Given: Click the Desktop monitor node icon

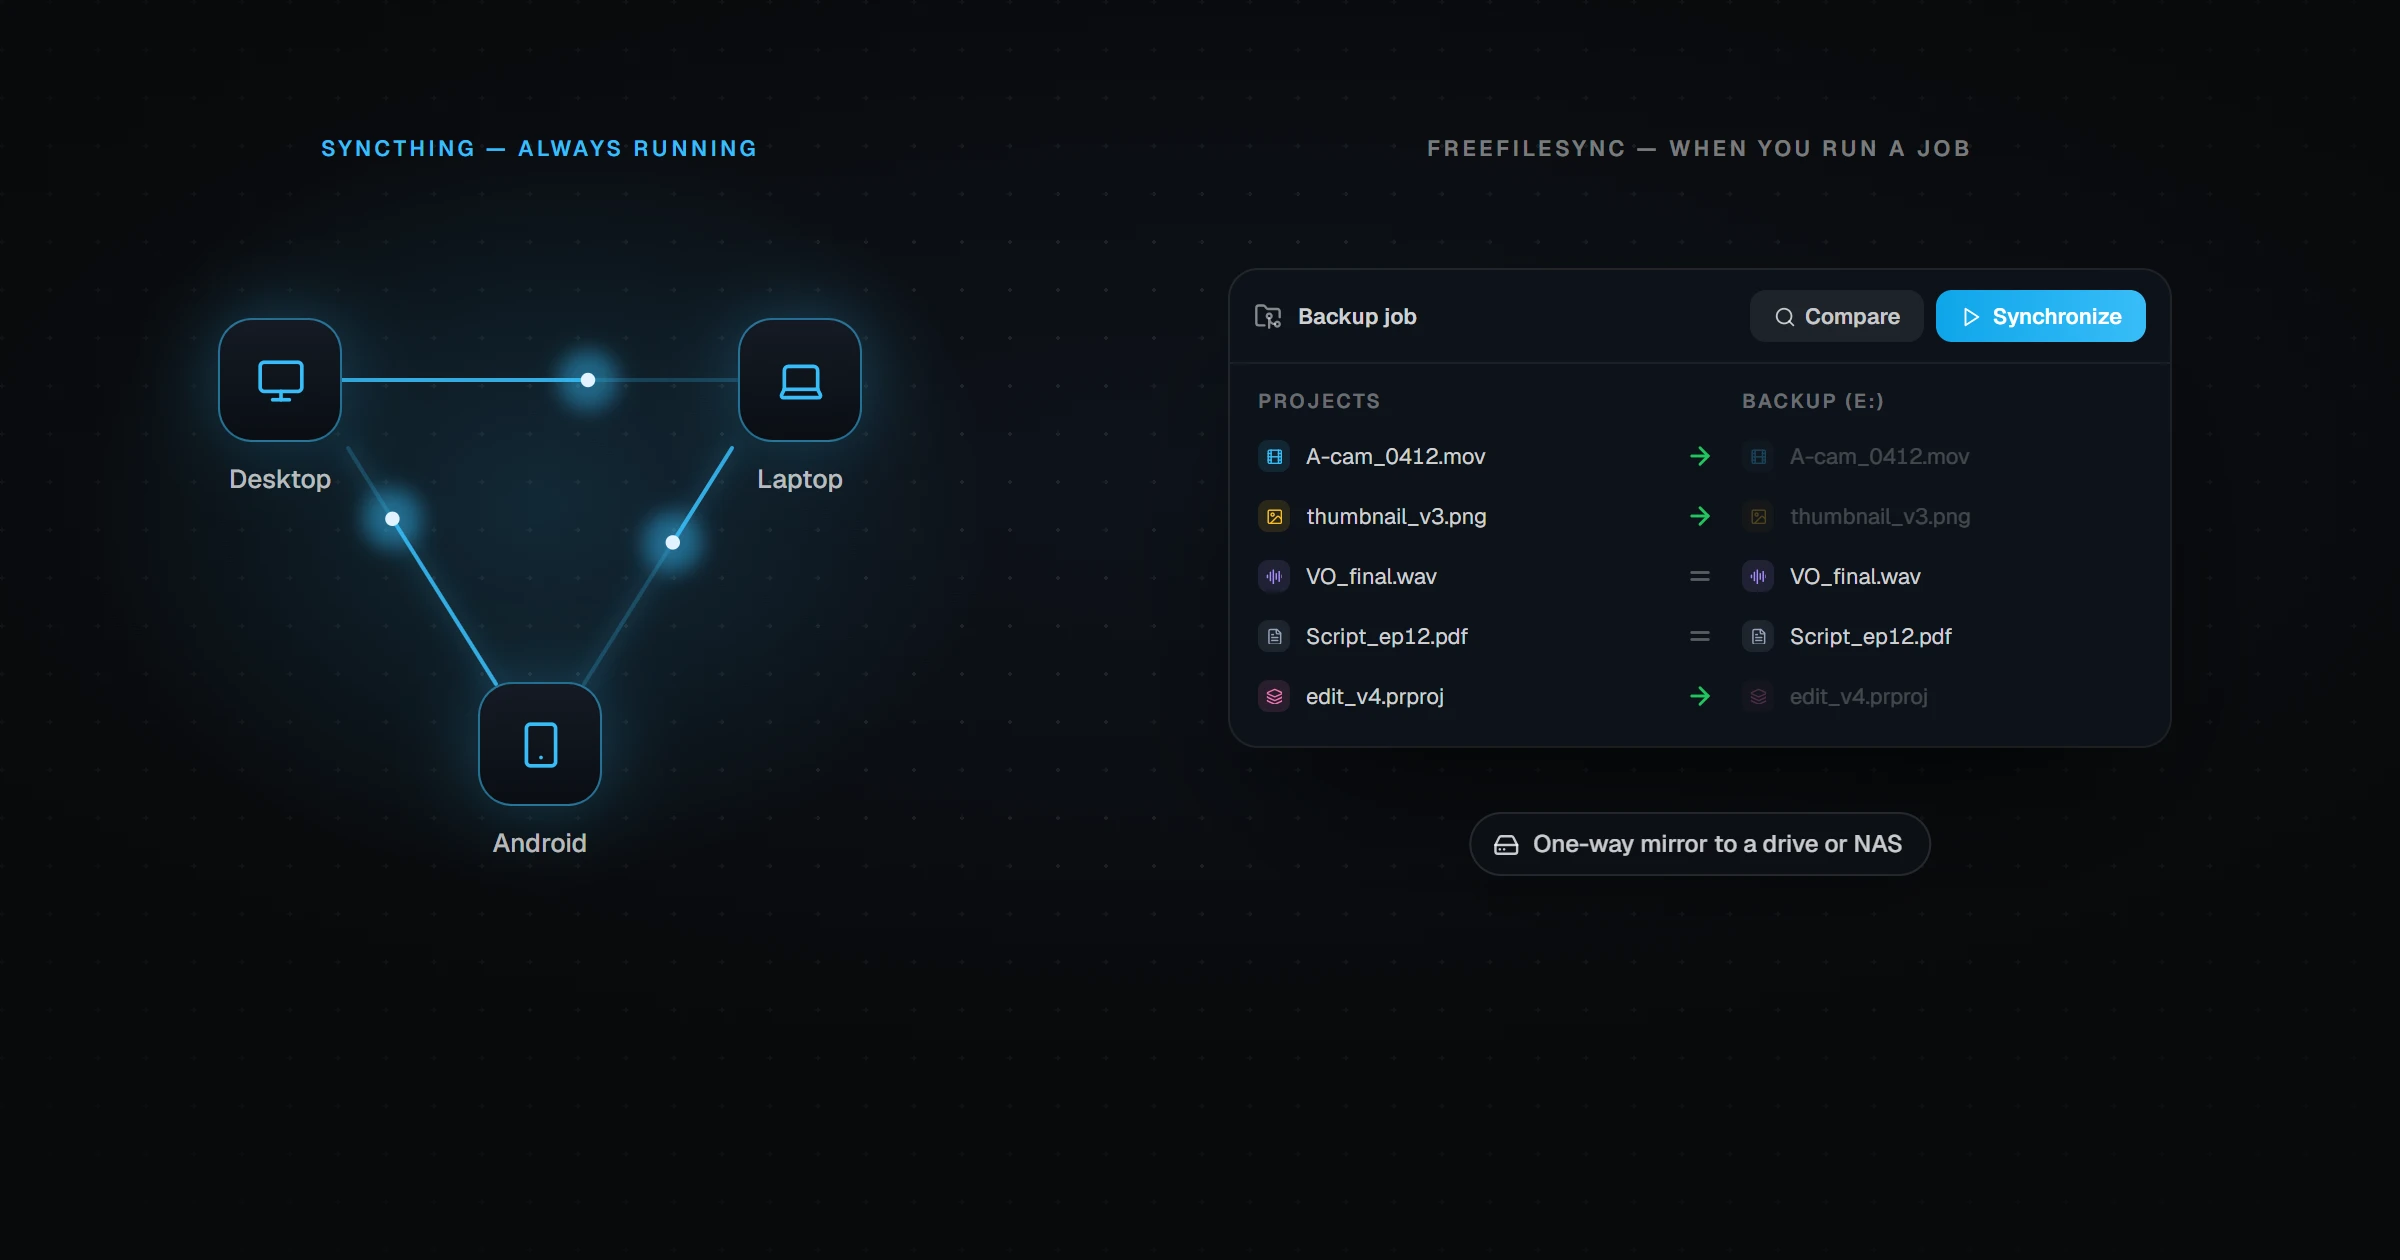Looking at the screenshot, I should click(280, 380).
